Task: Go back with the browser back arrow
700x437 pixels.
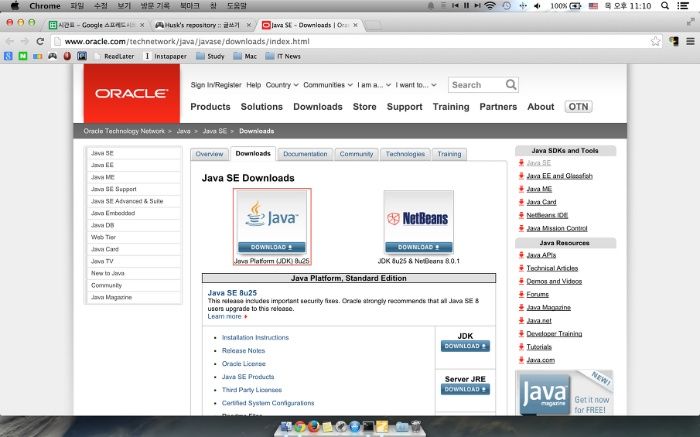Action: [9, 42]
